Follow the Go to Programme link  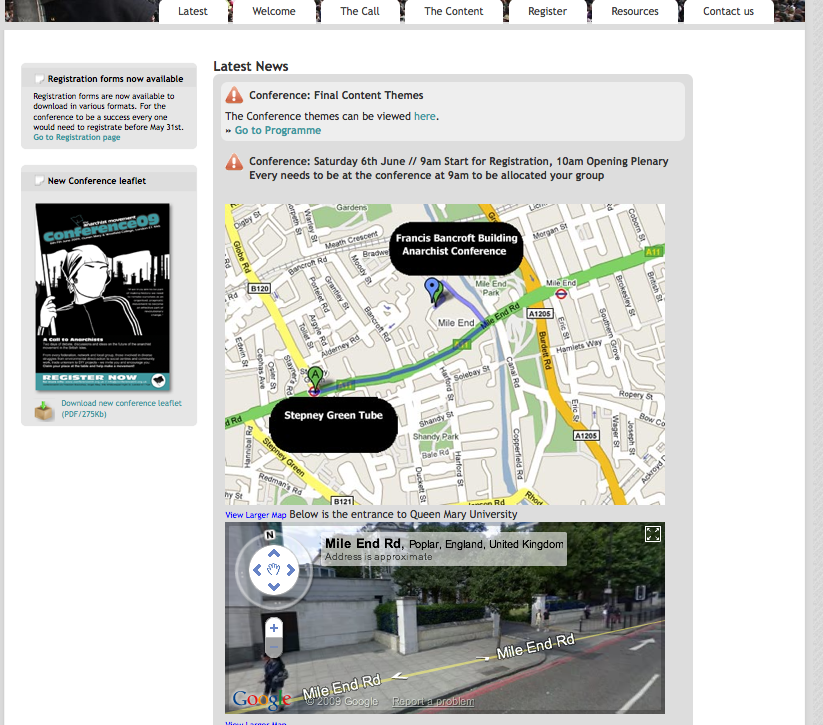coord(277,131)
